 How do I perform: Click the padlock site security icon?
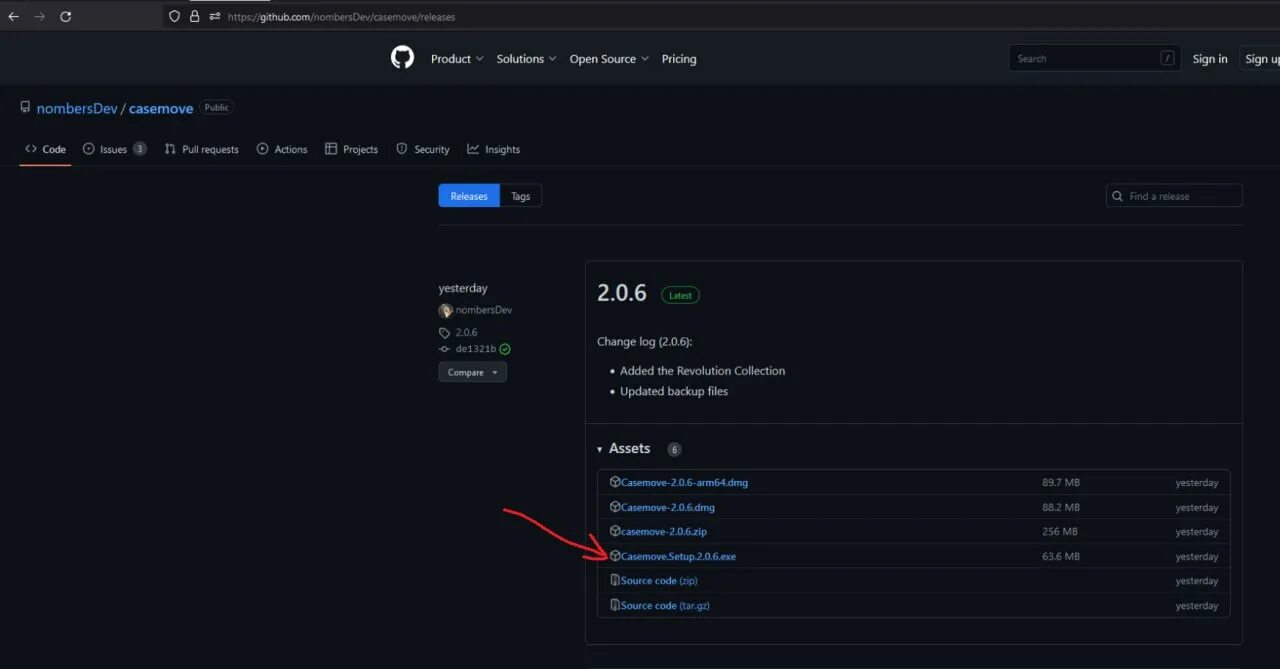[x=195, y=17]
